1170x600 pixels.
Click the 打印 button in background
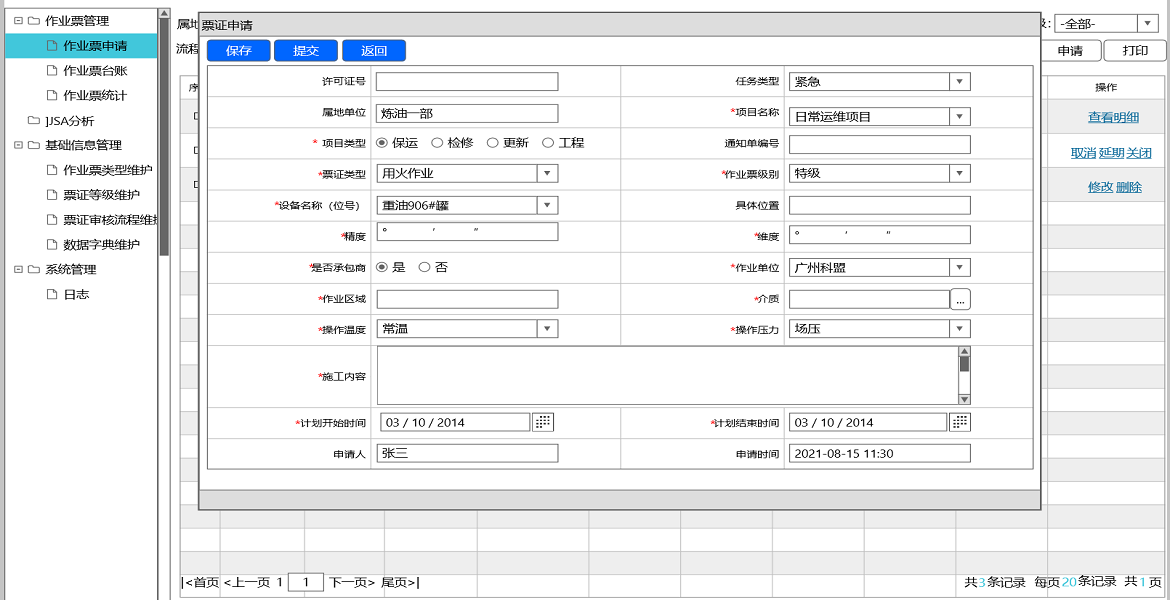coord(1135,51)
